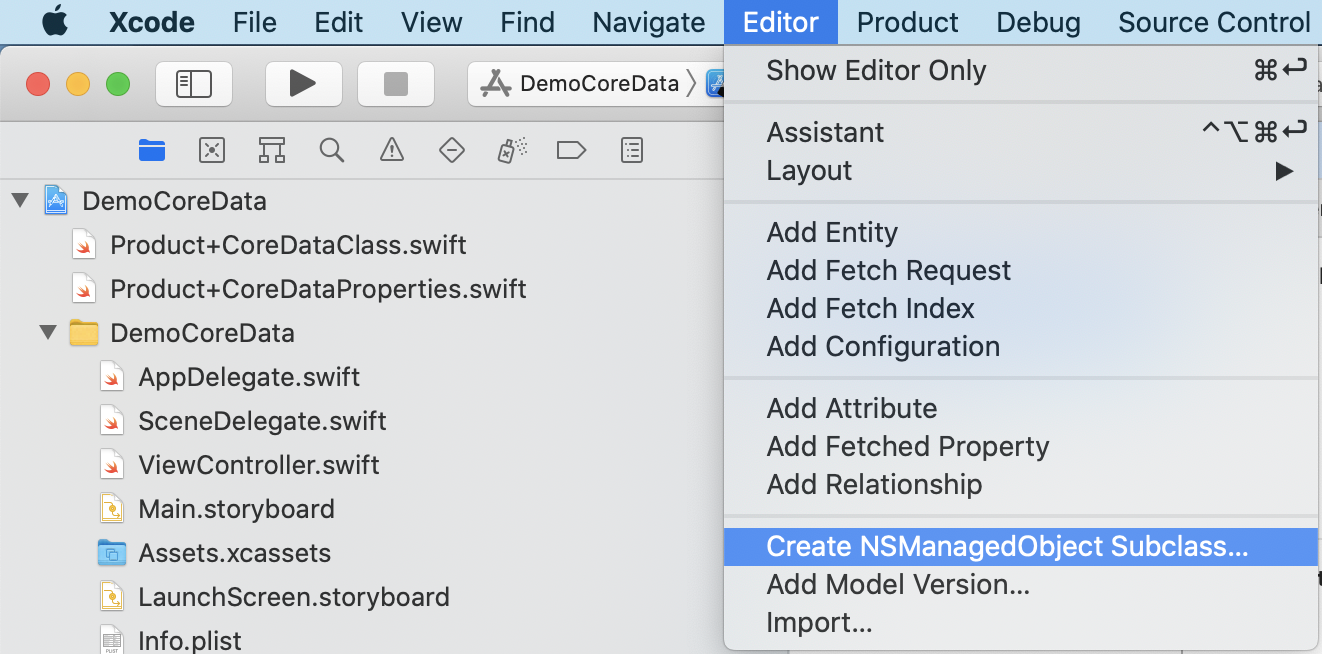Select Main.storyboard file name

tap(236, 509)
